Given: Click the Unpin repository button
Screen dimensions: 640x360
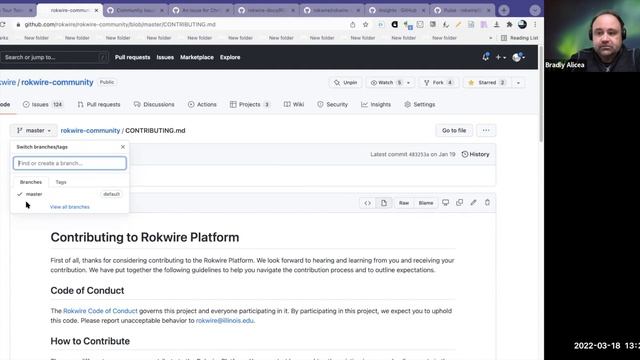Looking at the screenshot, I should pyautogui.click(x=345, y=82).
